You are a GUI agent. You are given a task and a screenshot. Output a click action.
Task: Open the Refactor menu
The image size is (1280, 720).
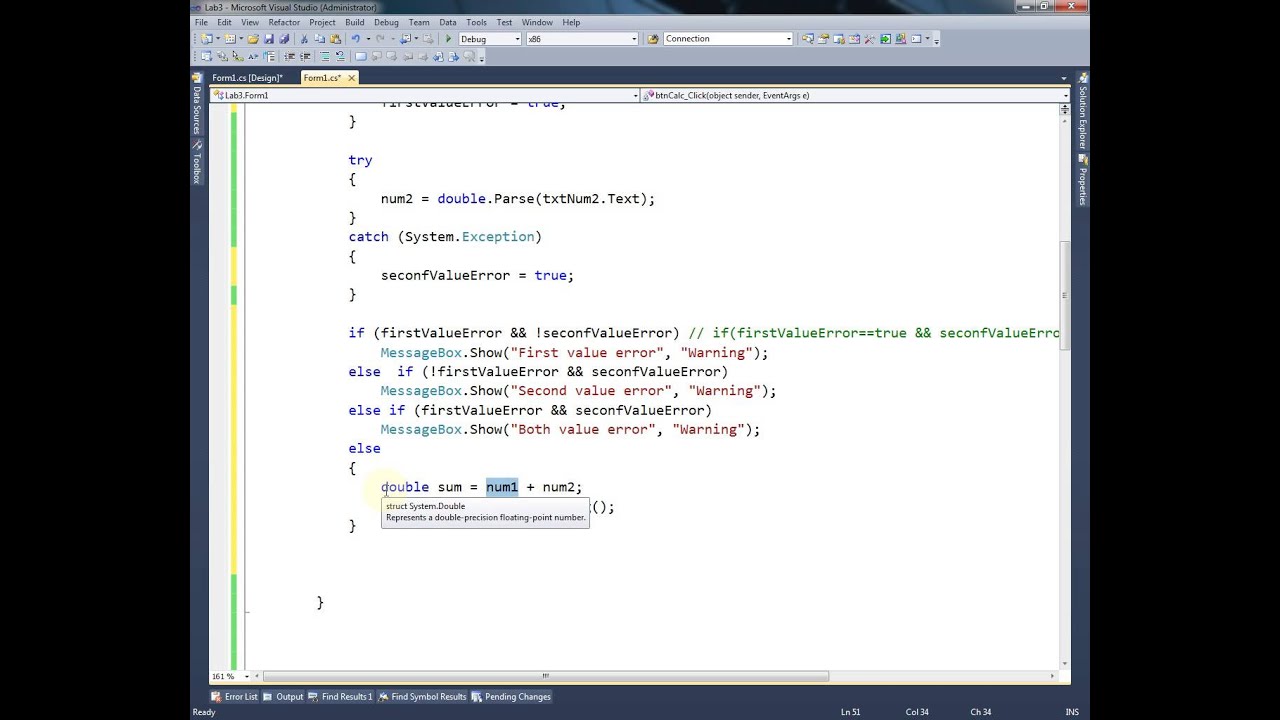tap(284, 22)
